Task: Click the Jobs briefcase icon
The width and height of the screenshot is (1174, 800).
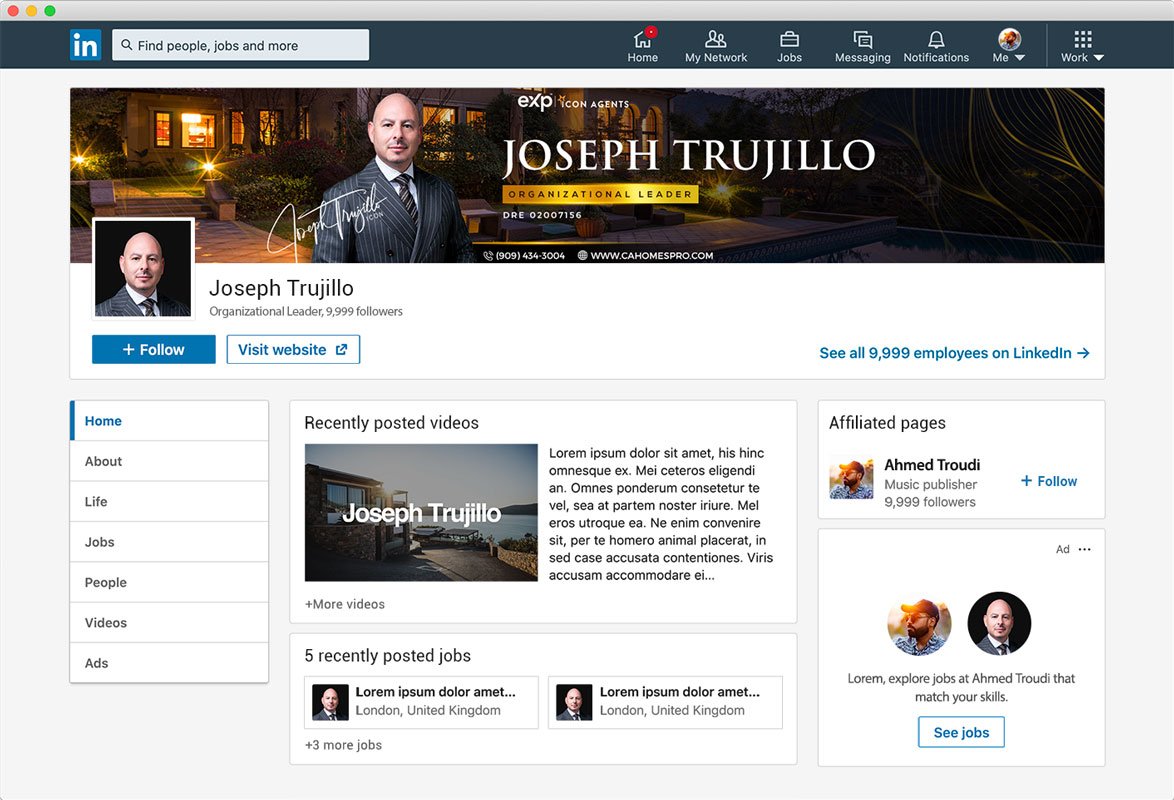Action: (789, 40)
